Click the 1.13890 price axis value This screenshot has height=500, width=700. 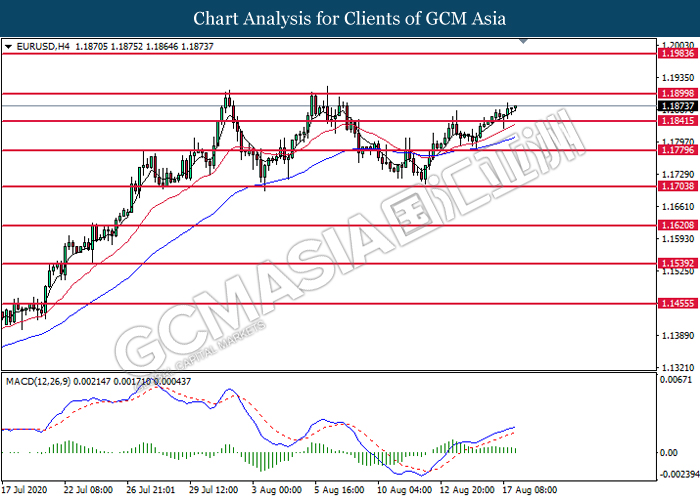tap(678, 335)
